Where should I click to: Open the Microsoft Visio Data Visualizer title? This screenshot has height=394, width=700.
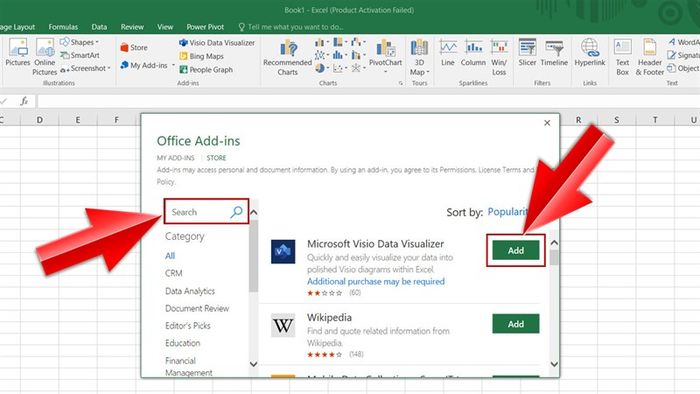(375, 244)
